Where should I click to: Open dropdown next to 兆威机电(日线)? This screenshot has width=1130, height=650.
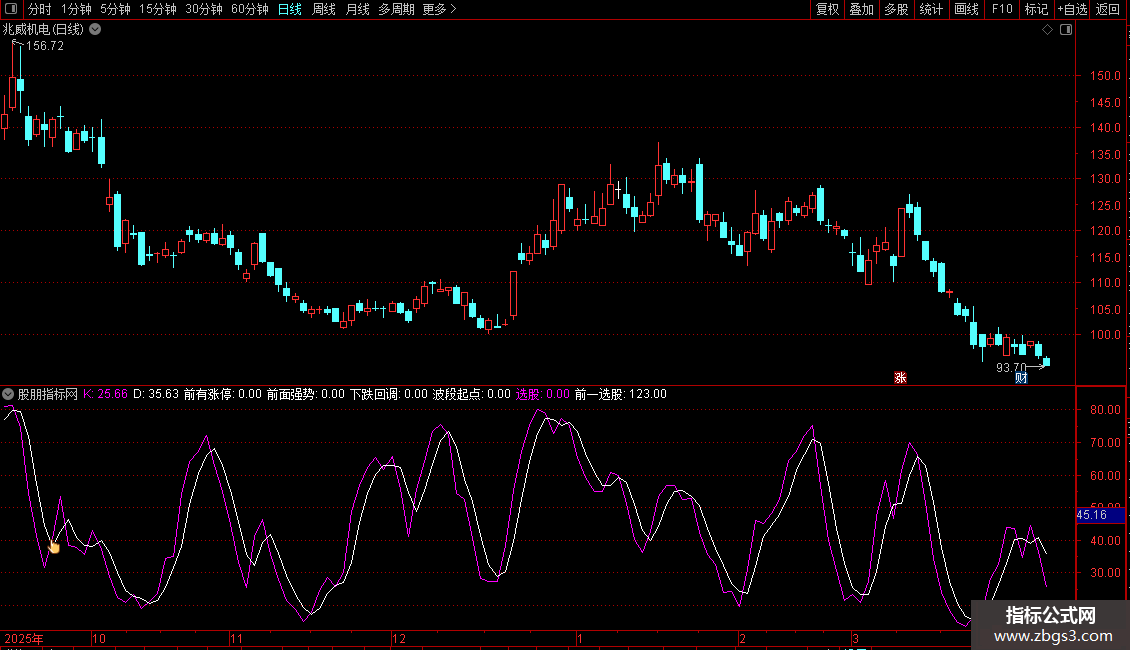pyautogui.click(x=94, y=30)
